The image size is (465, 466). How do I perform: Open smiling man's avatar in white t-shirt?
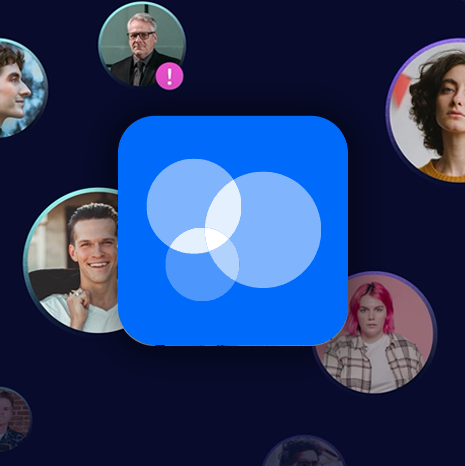point(72,261)
